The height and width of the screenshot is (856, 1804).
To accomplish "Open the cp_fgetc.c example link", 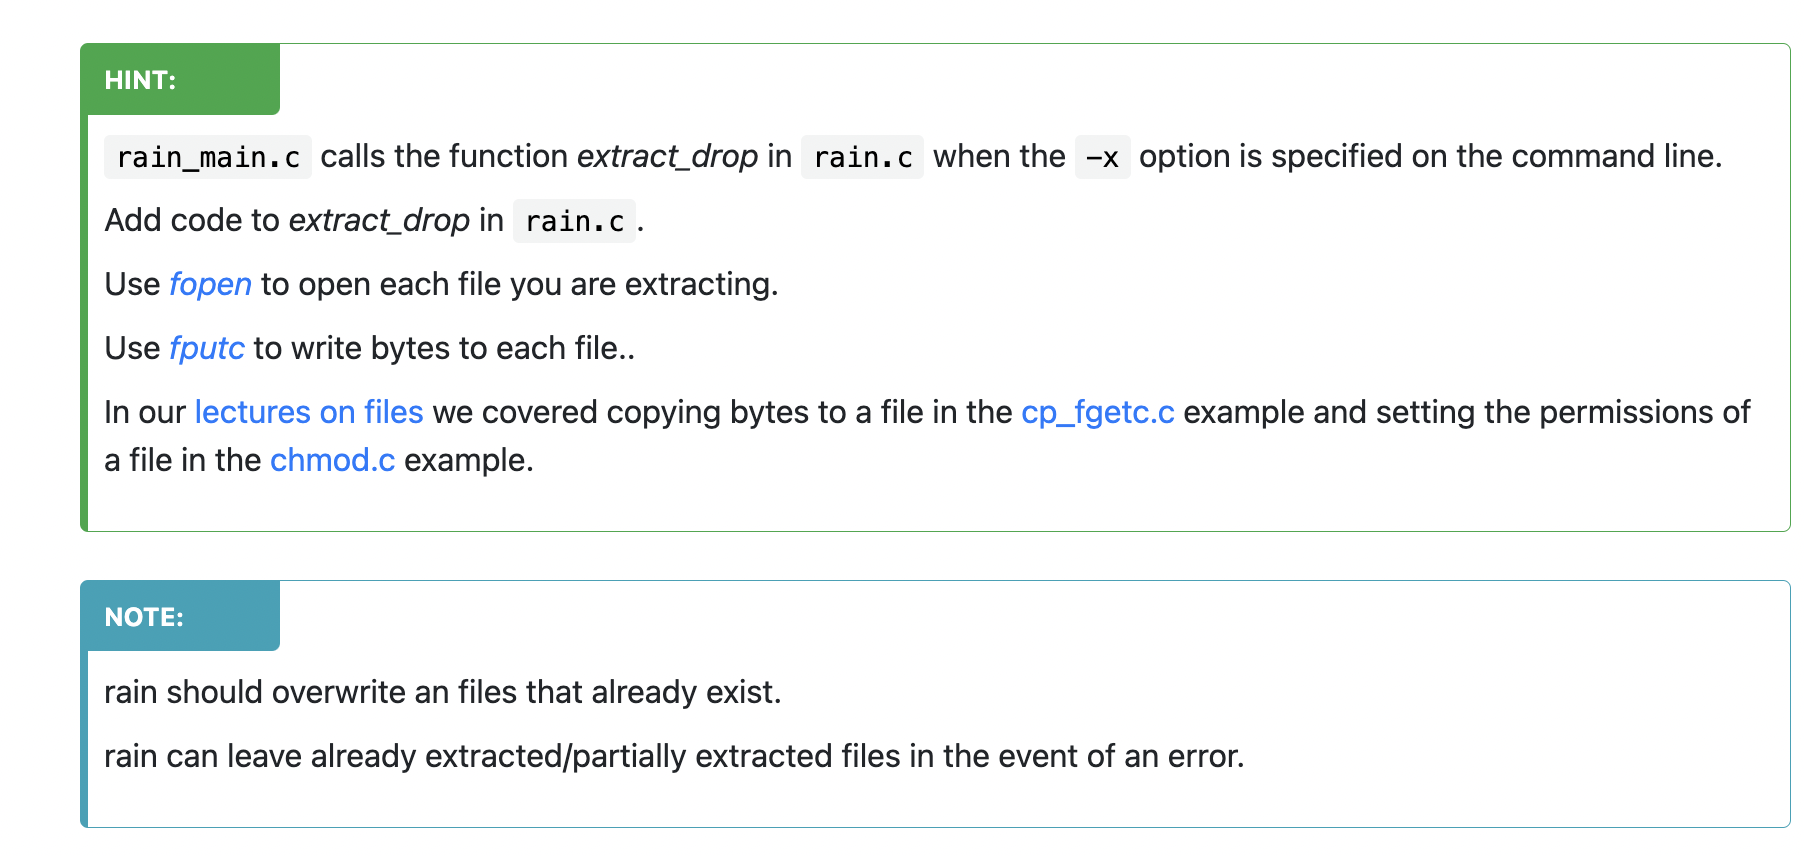I will (1098, 413).
